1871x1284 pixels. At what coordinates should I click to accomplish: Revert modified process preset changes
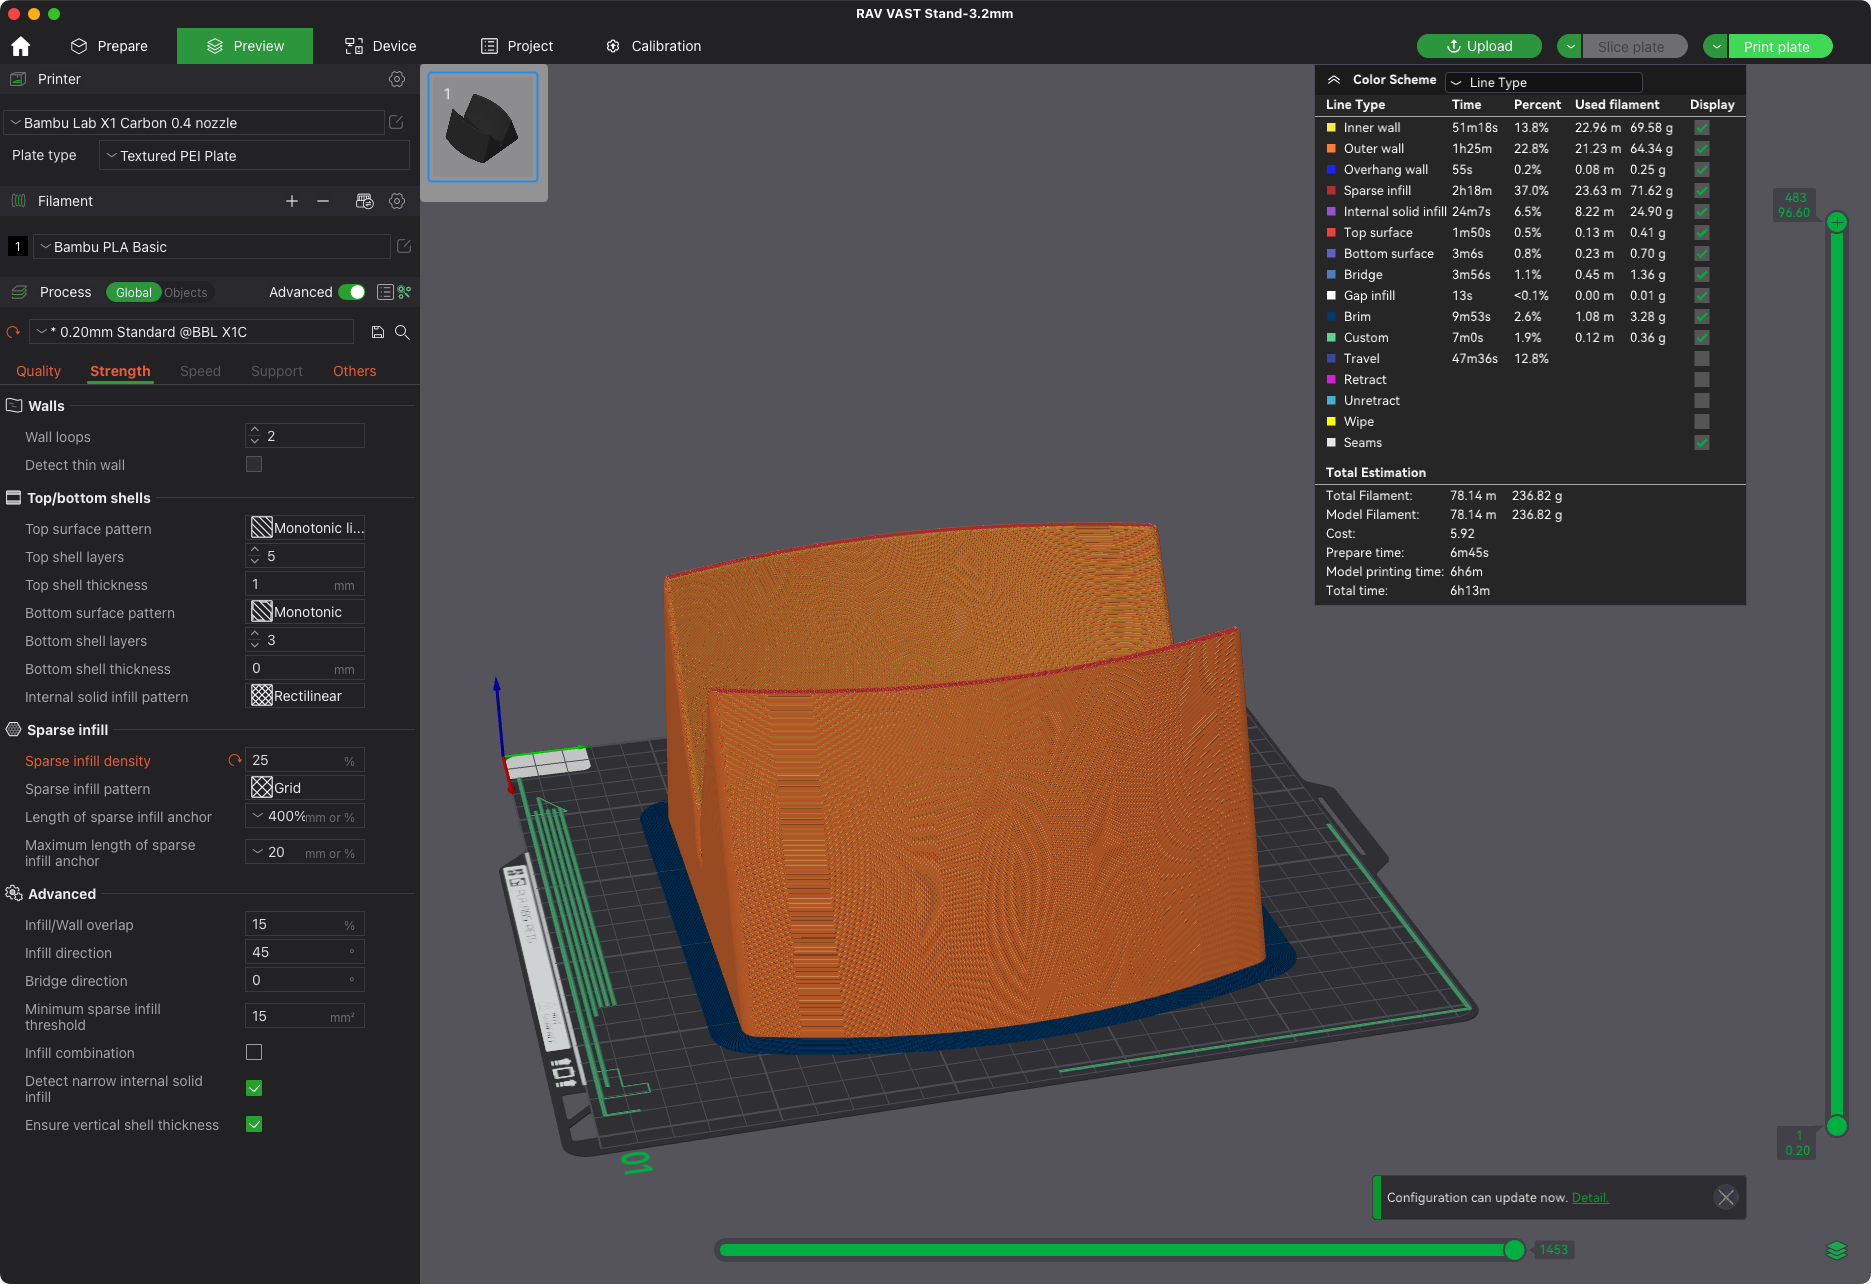(x=13, y=332)
